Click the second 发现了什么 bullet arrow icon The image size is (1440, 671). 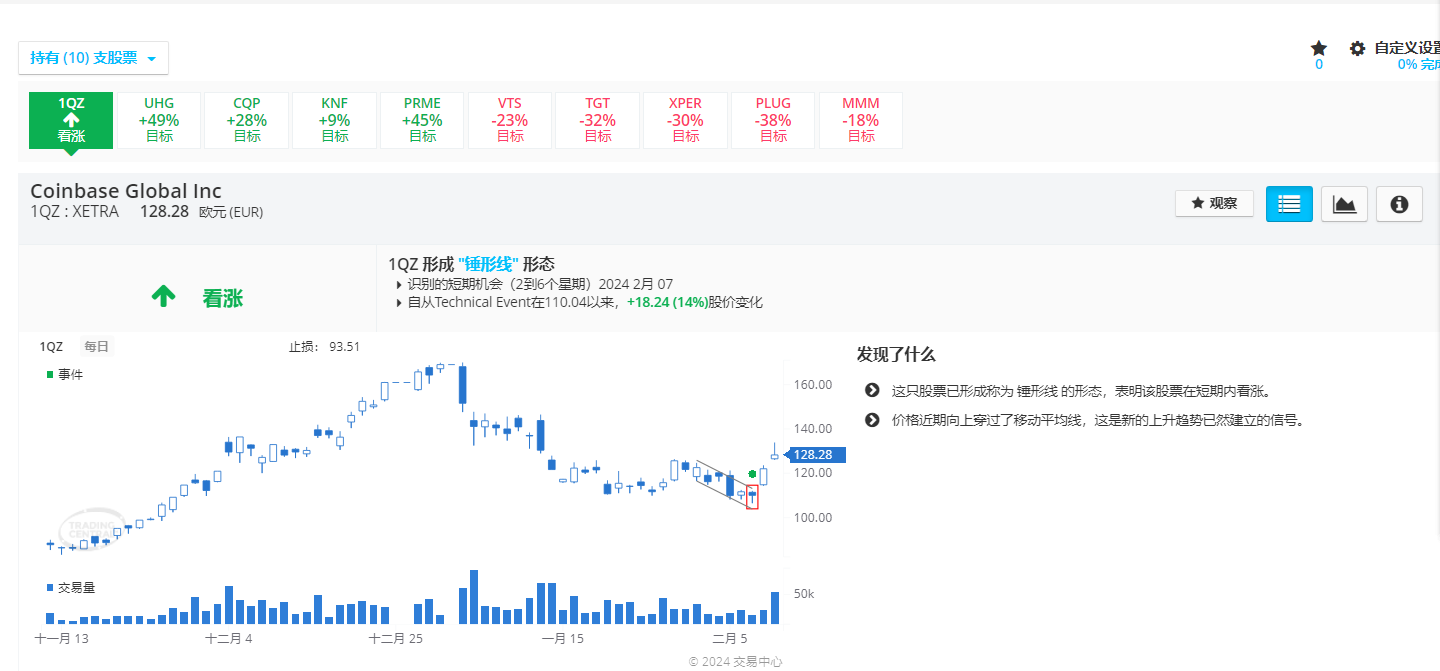point(872,420)
